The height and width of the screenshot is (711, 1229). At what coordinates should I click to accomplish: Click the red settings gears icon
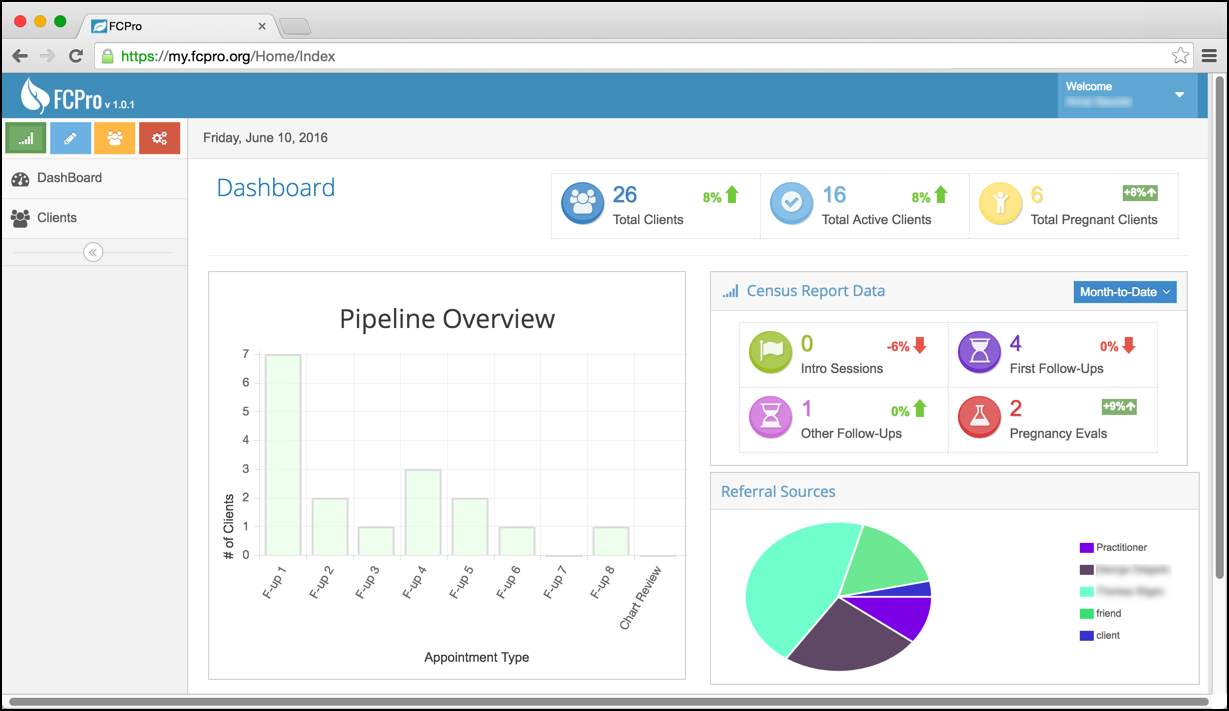pos(159,138)
